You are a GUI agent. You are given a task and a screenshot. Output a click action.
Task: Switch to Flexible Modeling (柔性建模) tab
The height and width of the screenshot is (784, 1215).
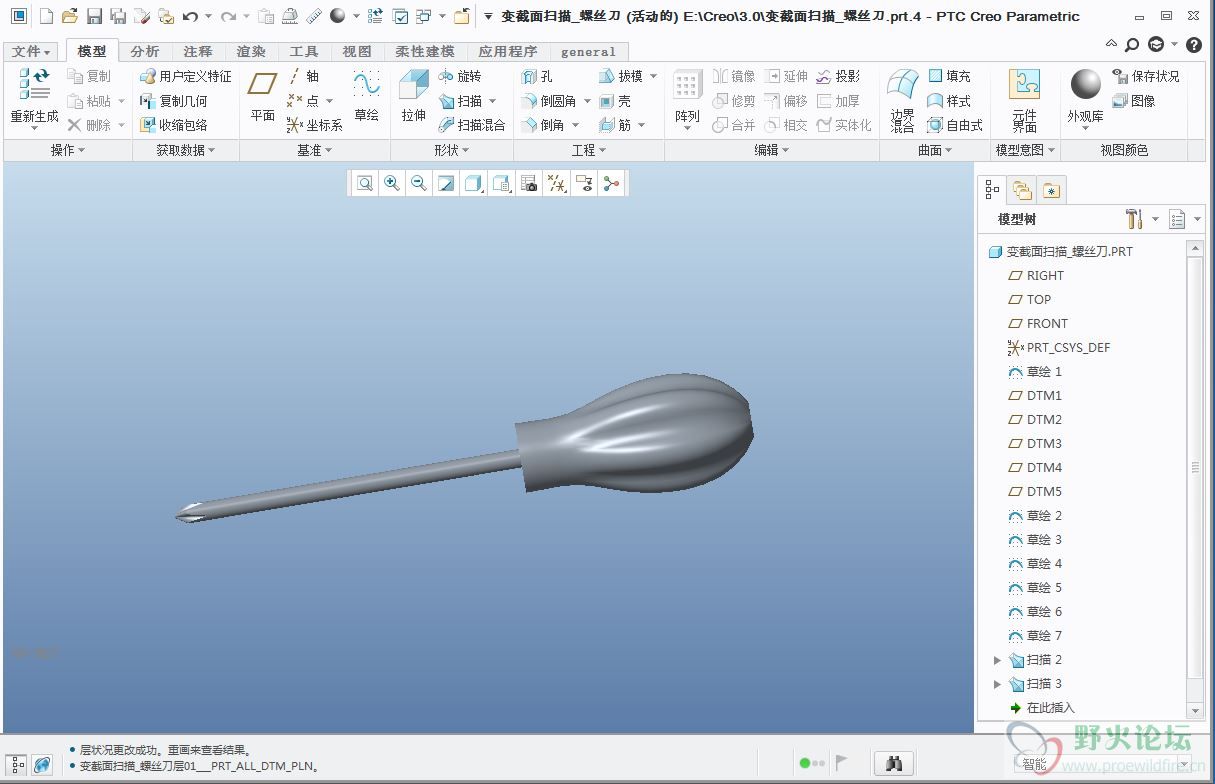click(x=425, y=51)
